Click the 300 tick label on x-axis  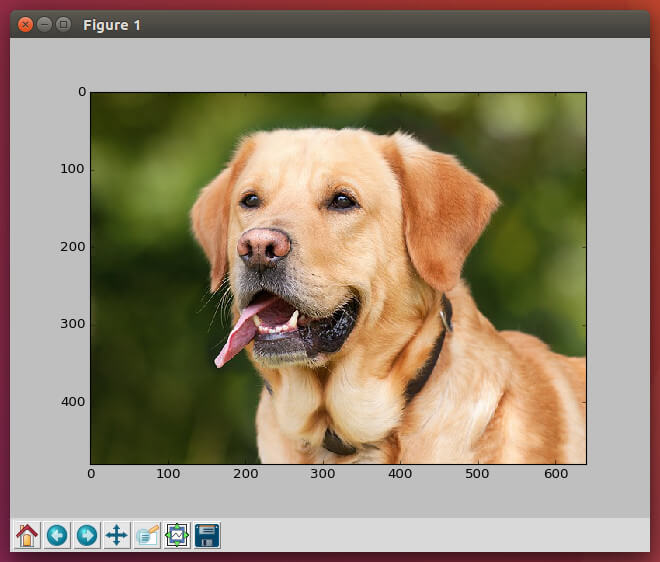tap(322, 473)
